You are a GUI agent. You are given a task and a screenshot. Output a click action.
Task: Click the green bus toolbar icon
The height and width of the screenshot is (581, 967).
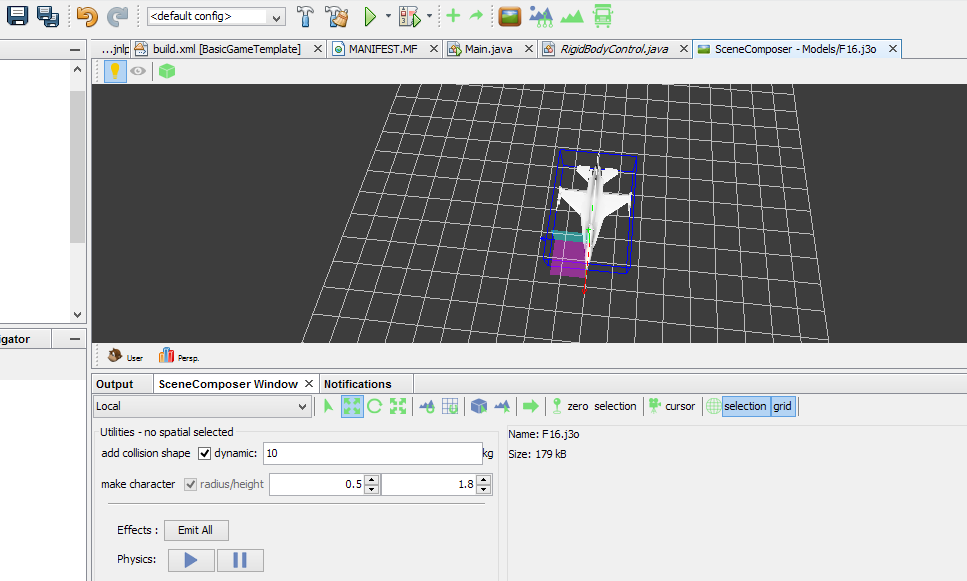(x=603, y=17)
